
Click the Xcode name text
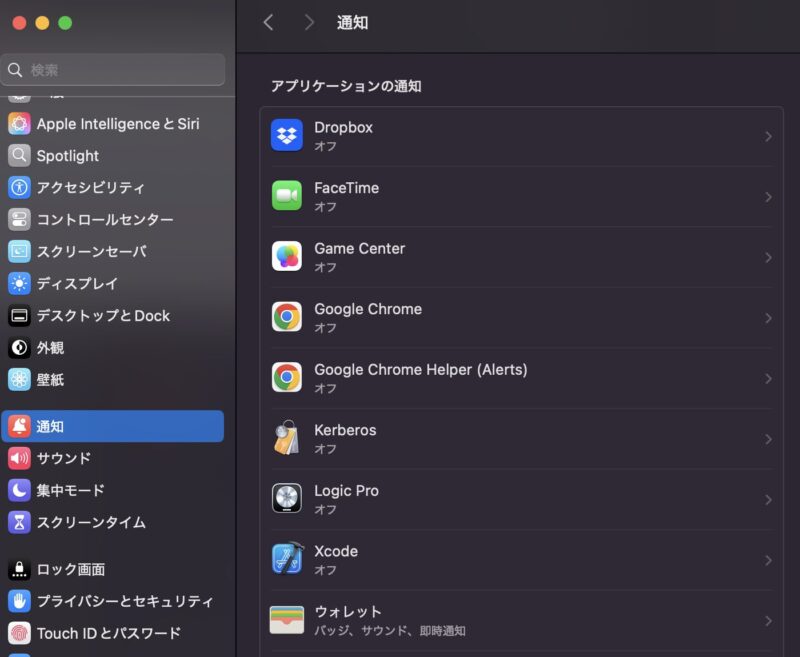pyautogui.click(x=336, y=551)
